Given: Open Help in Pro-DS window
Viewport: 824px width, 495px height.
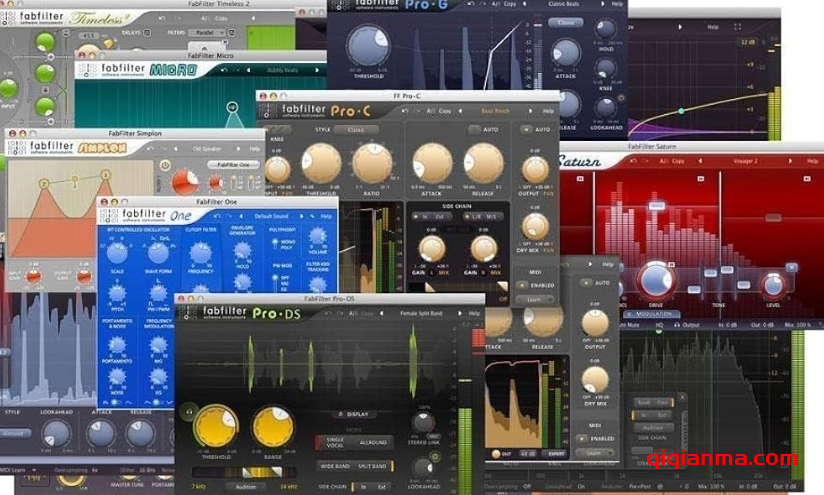Looking at the screenshot, I should click(x=475, y=313).
